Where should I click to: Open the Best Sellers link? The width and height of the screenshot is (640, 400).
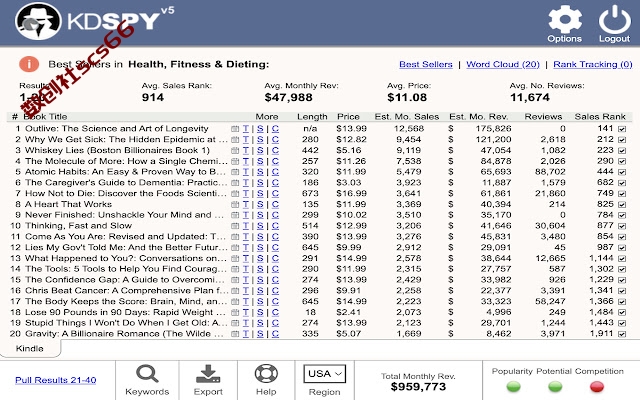click(x=426, y=64)
